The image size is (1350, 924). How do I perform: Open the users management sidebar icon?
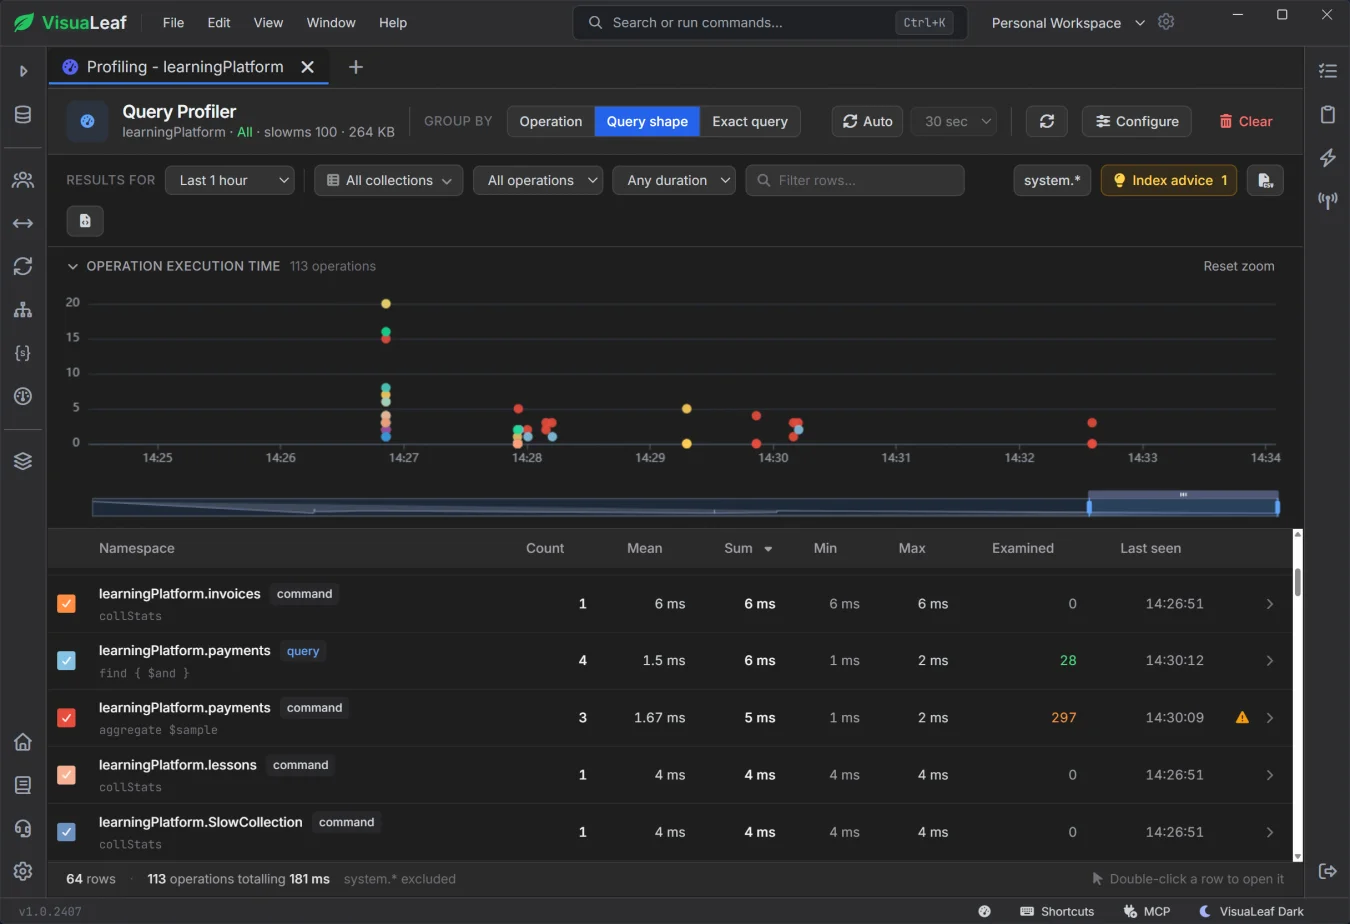click(x=23, y=180)
